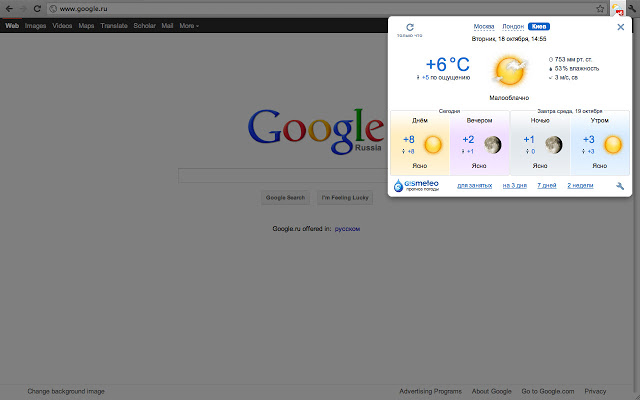Viewport: 640px width, 400px height.
Task: Open the на 3 дня forecast link
Action: pos(515,186)
